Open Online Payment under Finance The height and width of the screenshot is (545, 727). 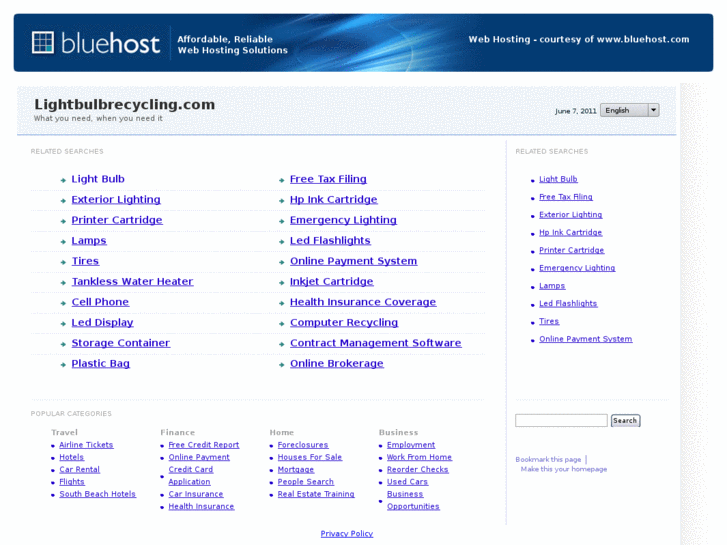[x=199, y=457]
